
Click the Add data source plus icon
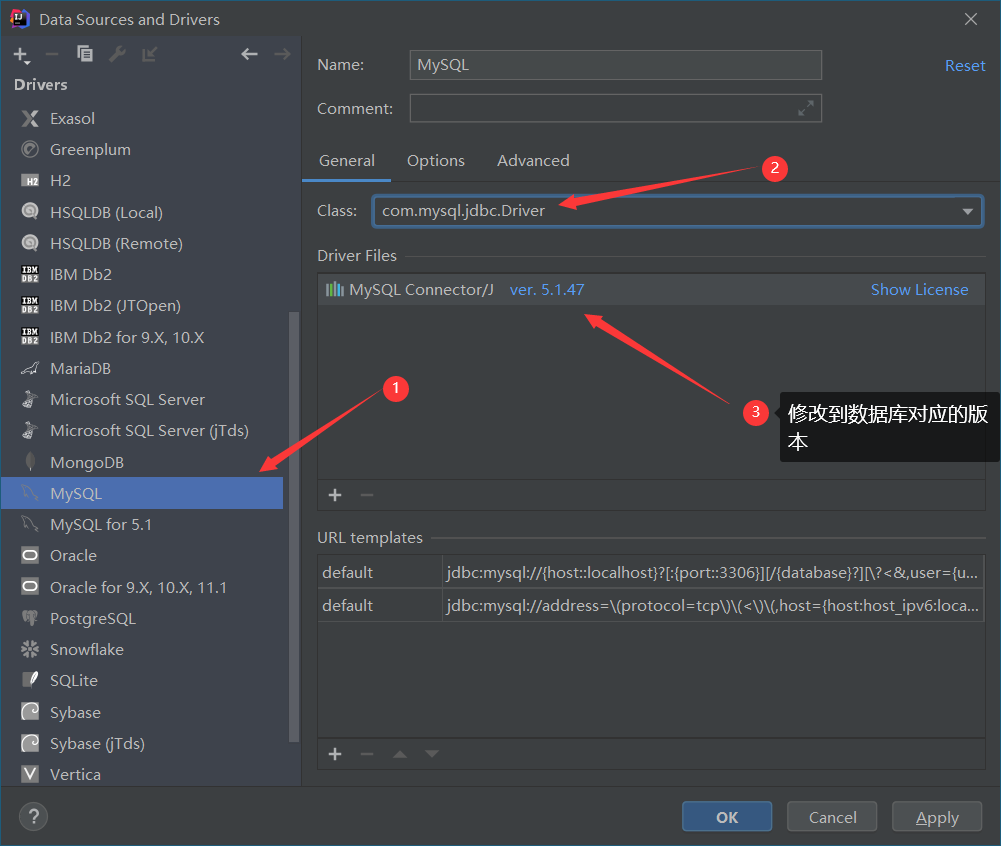point(21,56)
